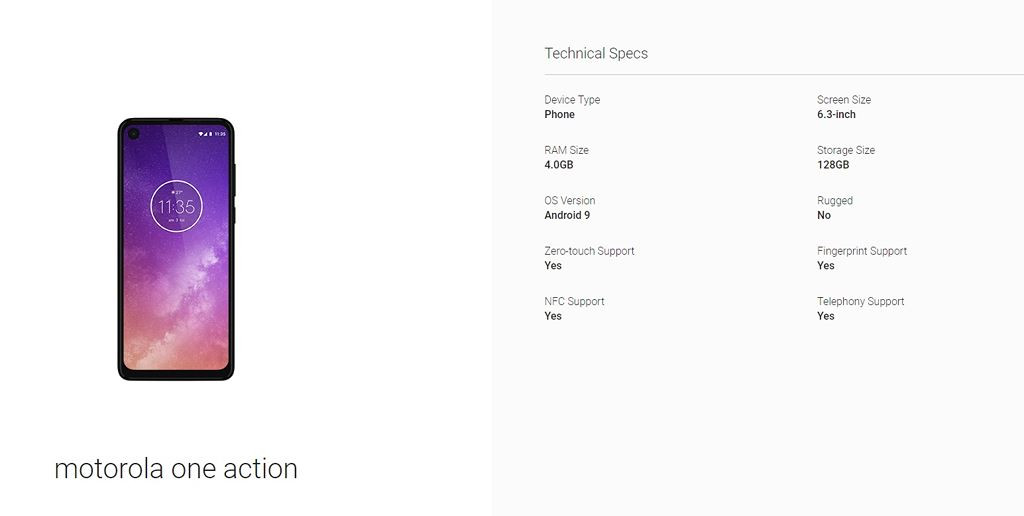The width and height of the screenshot is (1024, 516).
Task: Select the OS Version label
Action: [570, 200]
